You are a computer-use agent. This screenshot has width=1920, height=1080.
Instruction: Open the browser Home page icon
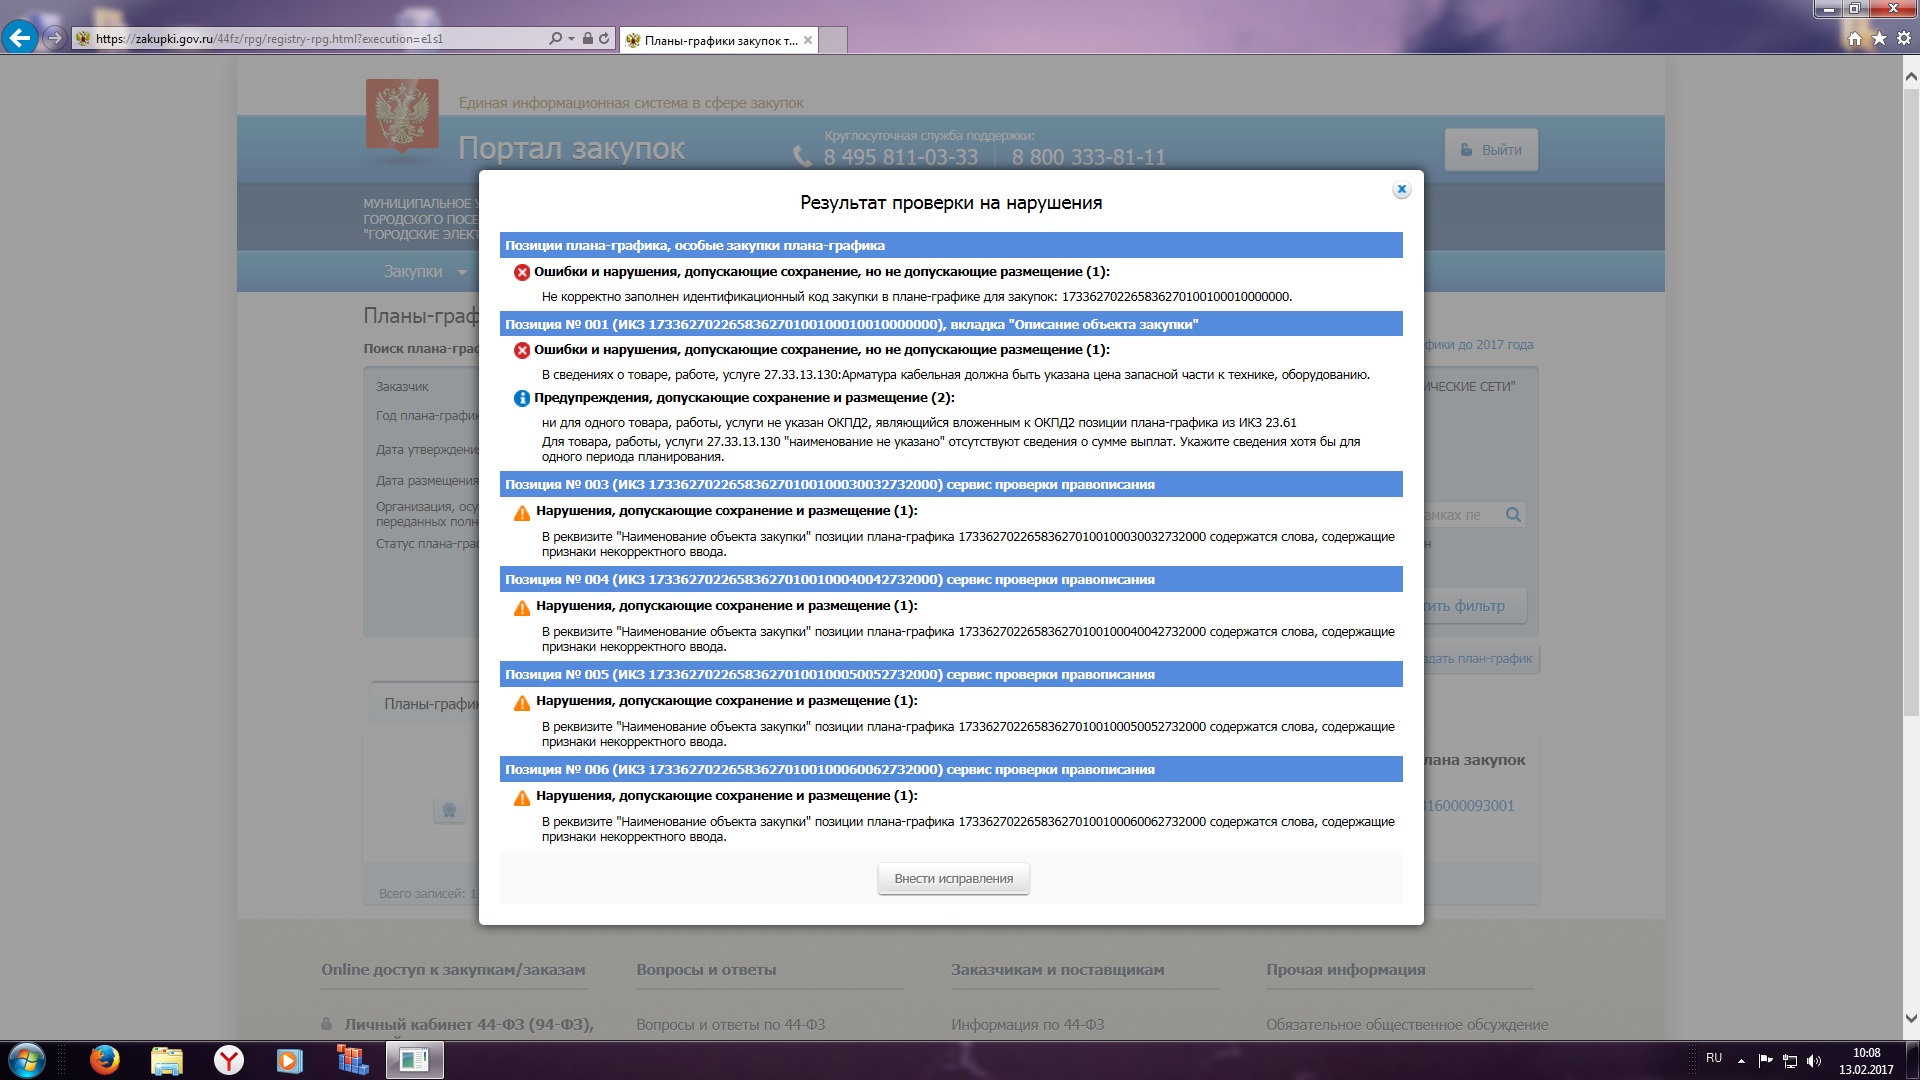click(1855, 39)
